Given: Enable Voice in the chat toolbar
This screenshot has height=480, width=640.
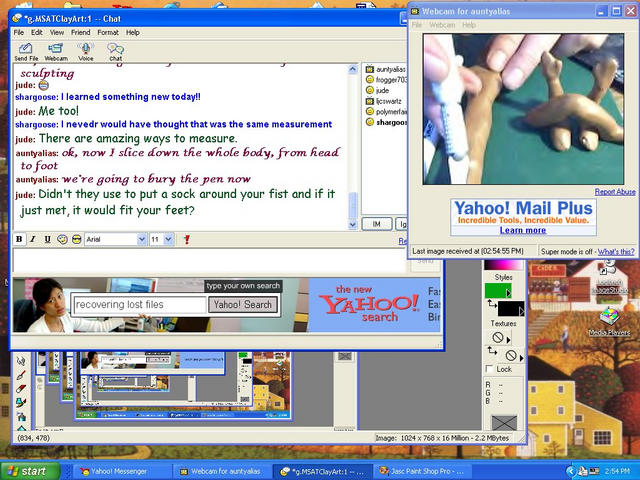Looking at the screenshot, I should point(86,52).
